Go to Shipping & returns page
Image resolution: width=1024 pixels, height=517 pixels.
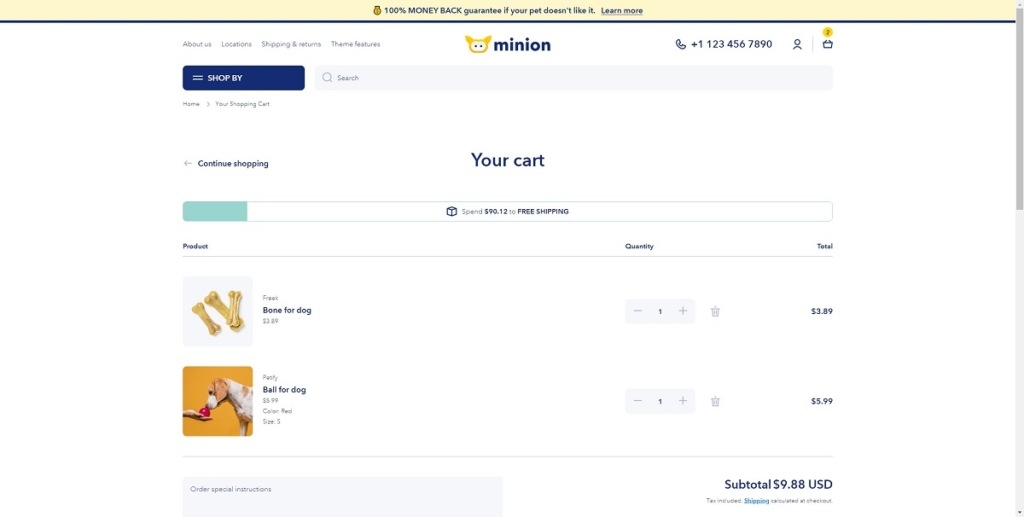(x=291, y=44)
